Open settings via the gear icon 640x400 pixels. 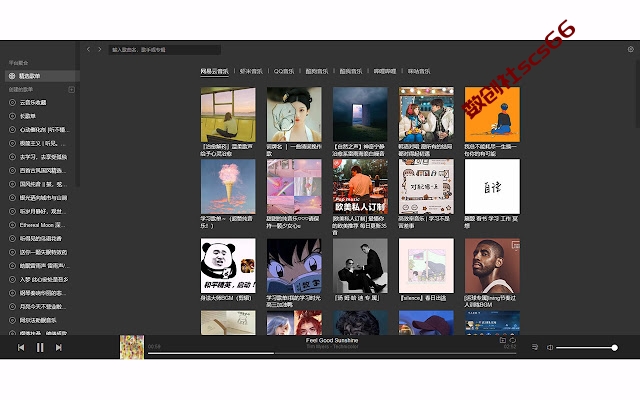pos(631,49)
